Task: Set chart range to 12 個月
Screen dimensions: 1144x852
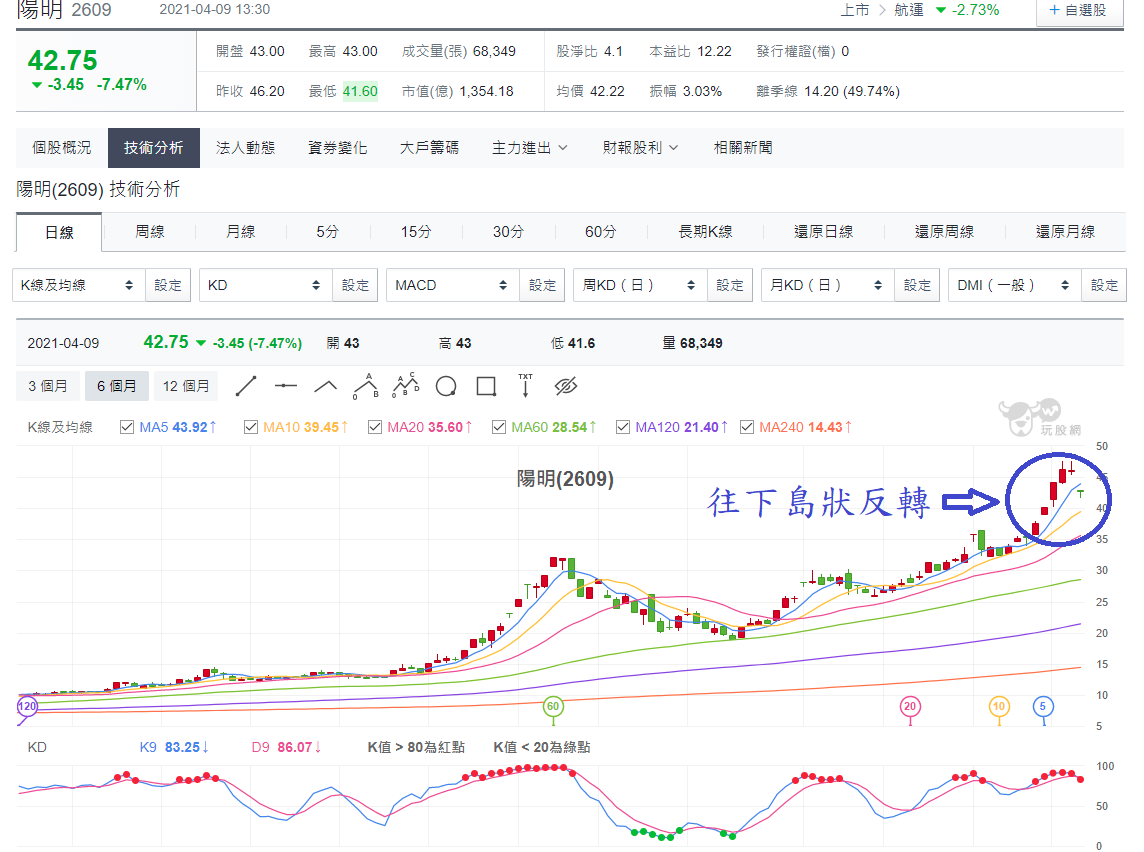Action: [x=186, y=386]
